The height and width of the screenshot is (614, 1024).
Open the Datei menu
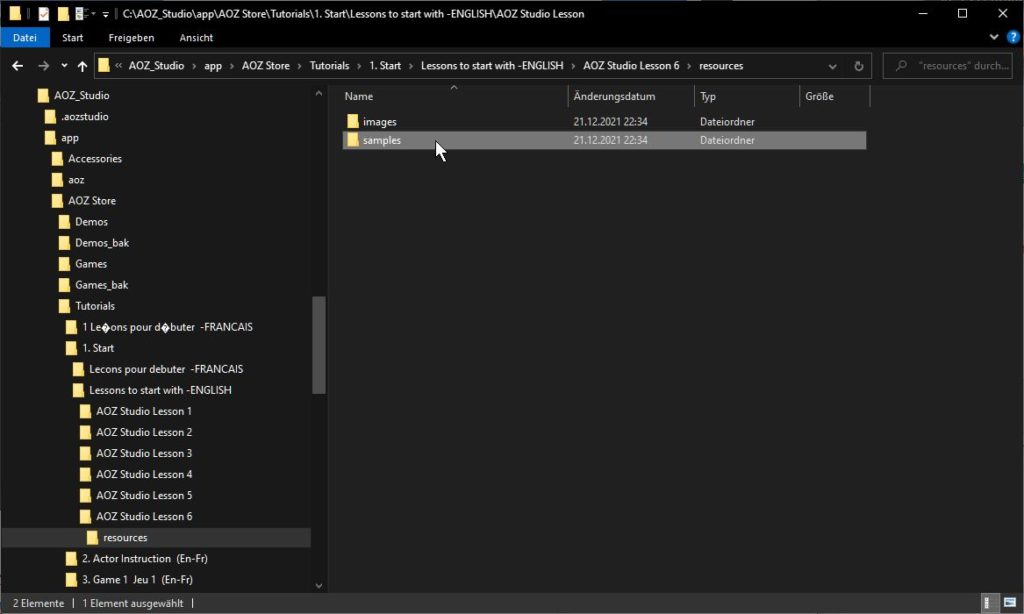coord(24,37)
